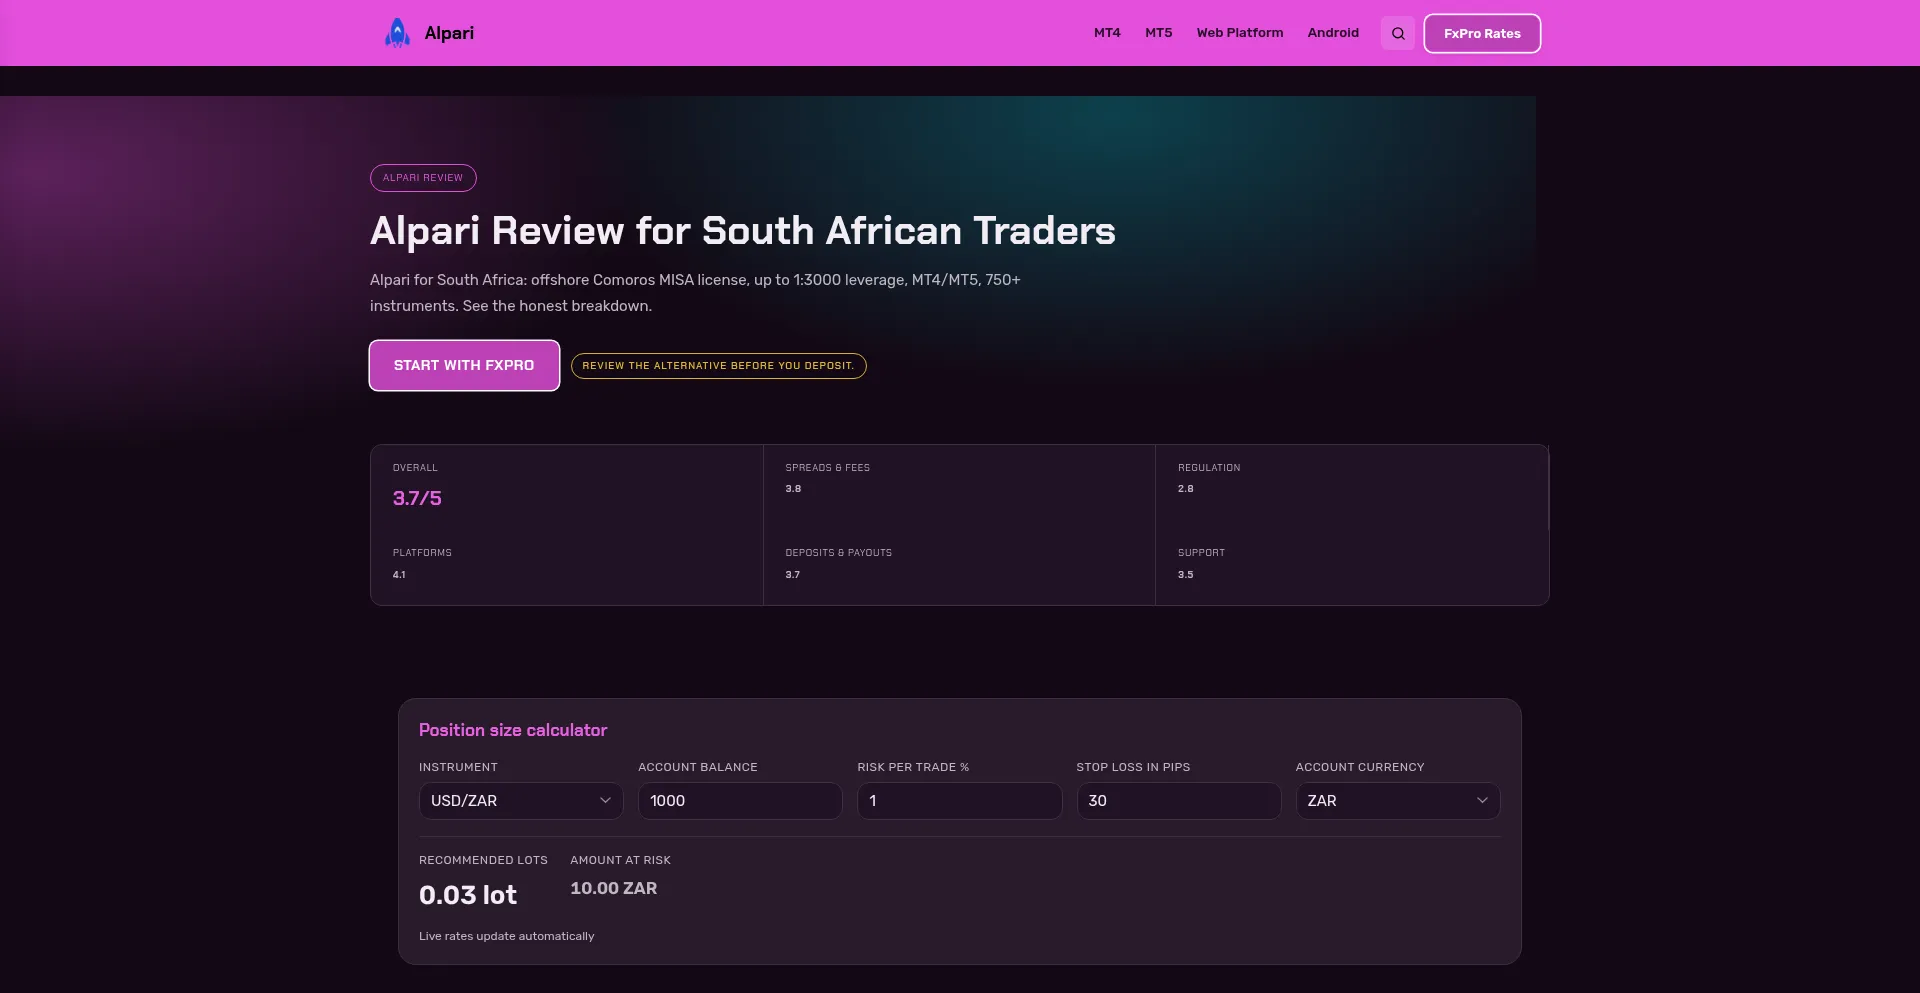
Task: Click the Support 3.5 score
Action: click(1186, 575)
